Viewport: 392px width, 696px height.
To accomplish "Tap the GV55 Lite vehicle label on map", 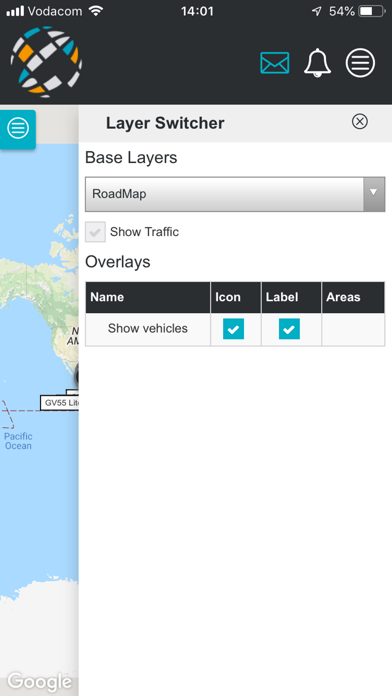I will [x=60, y=403].
